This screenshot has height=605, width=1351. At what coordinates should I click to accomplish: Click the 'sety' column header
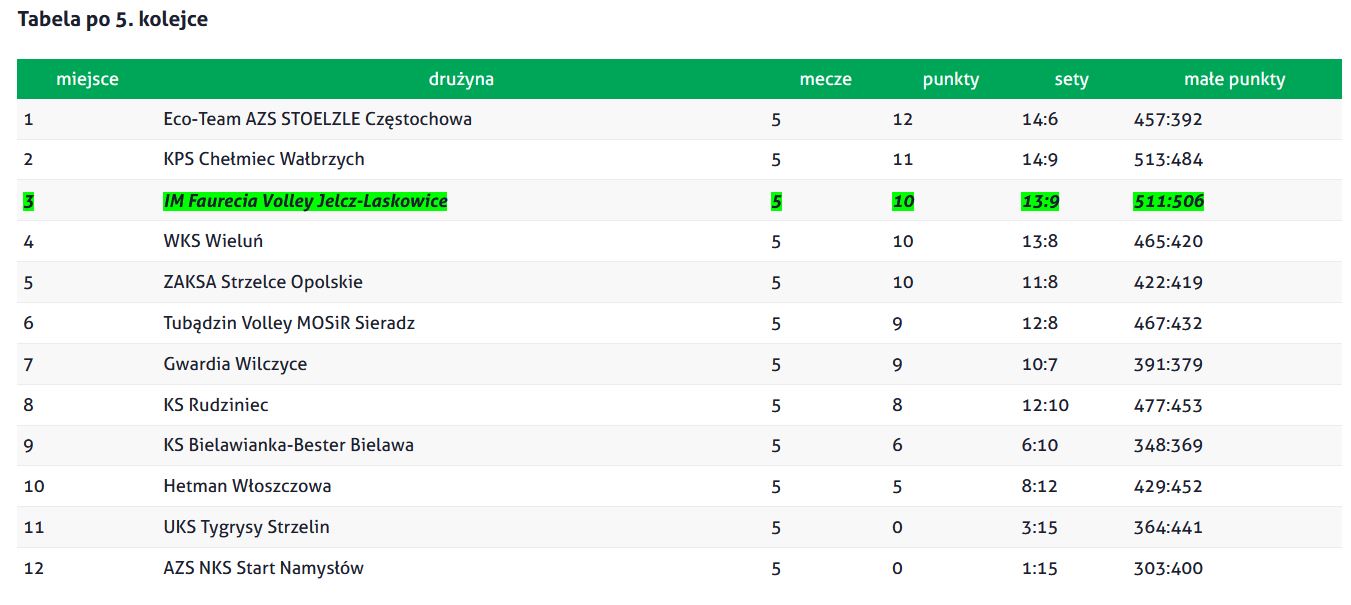1071,79
